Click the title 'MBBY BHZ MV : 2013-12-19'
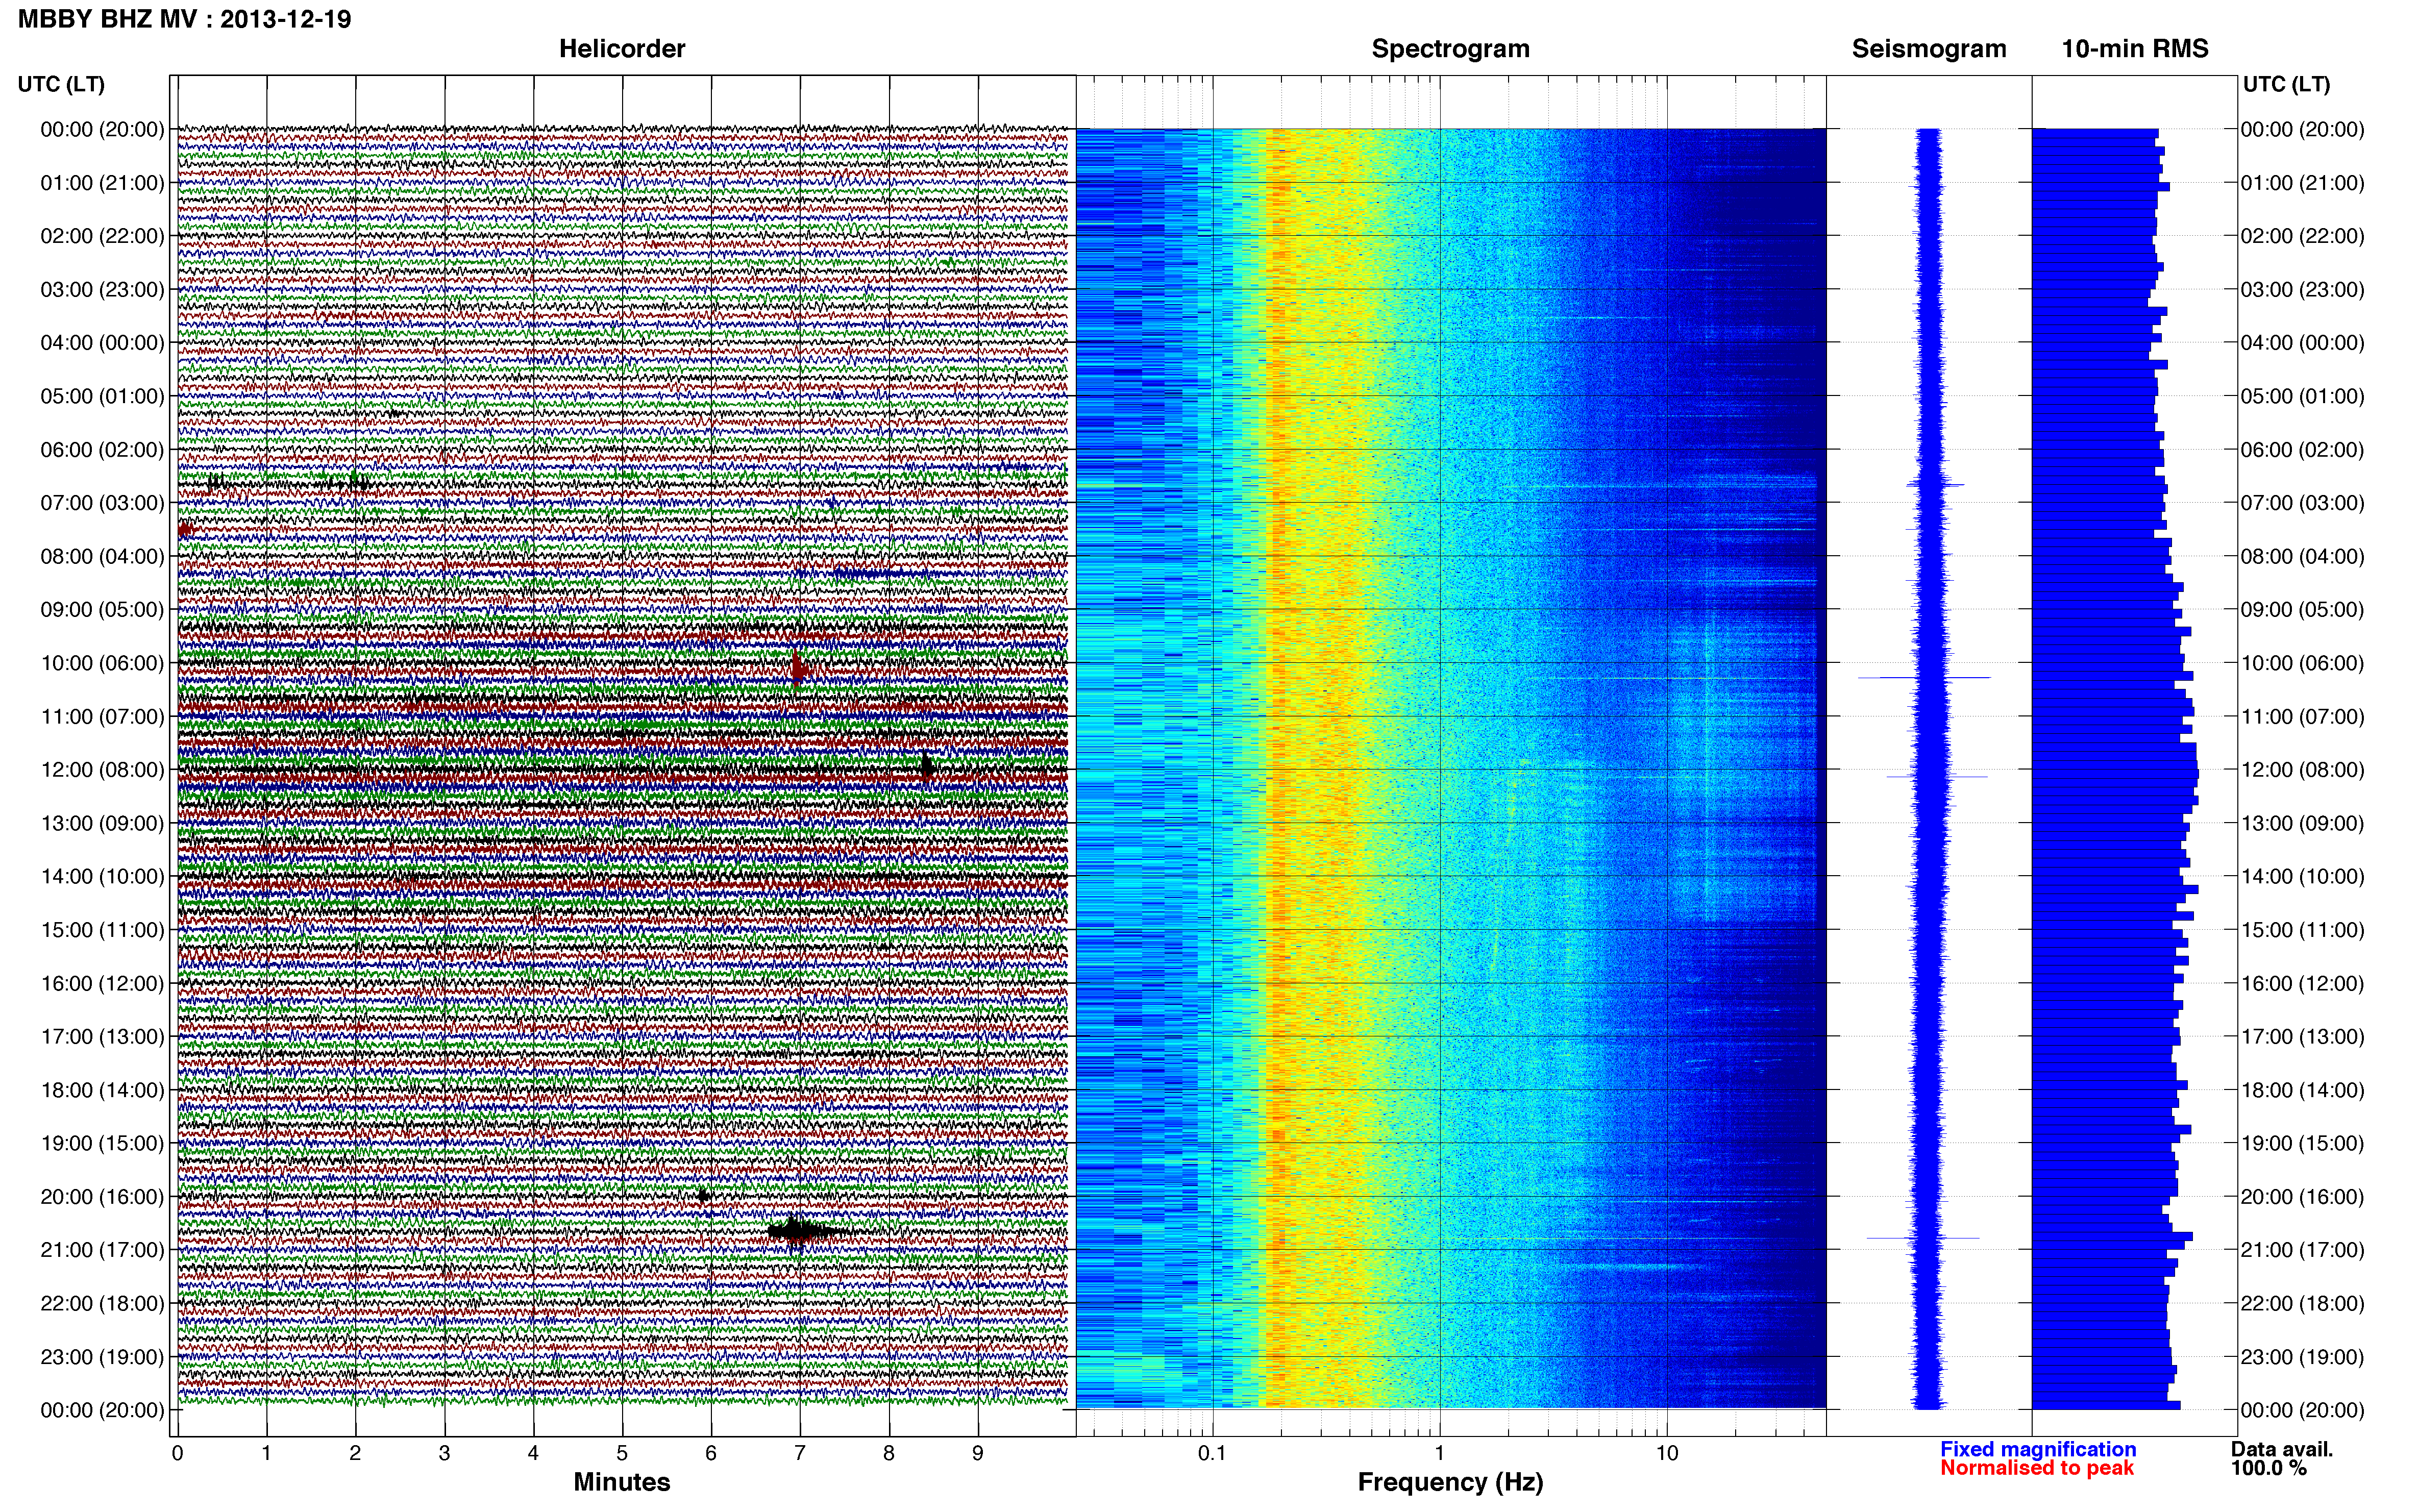This screenshot has width=2419, height=1512. click(x=185, y=19)
